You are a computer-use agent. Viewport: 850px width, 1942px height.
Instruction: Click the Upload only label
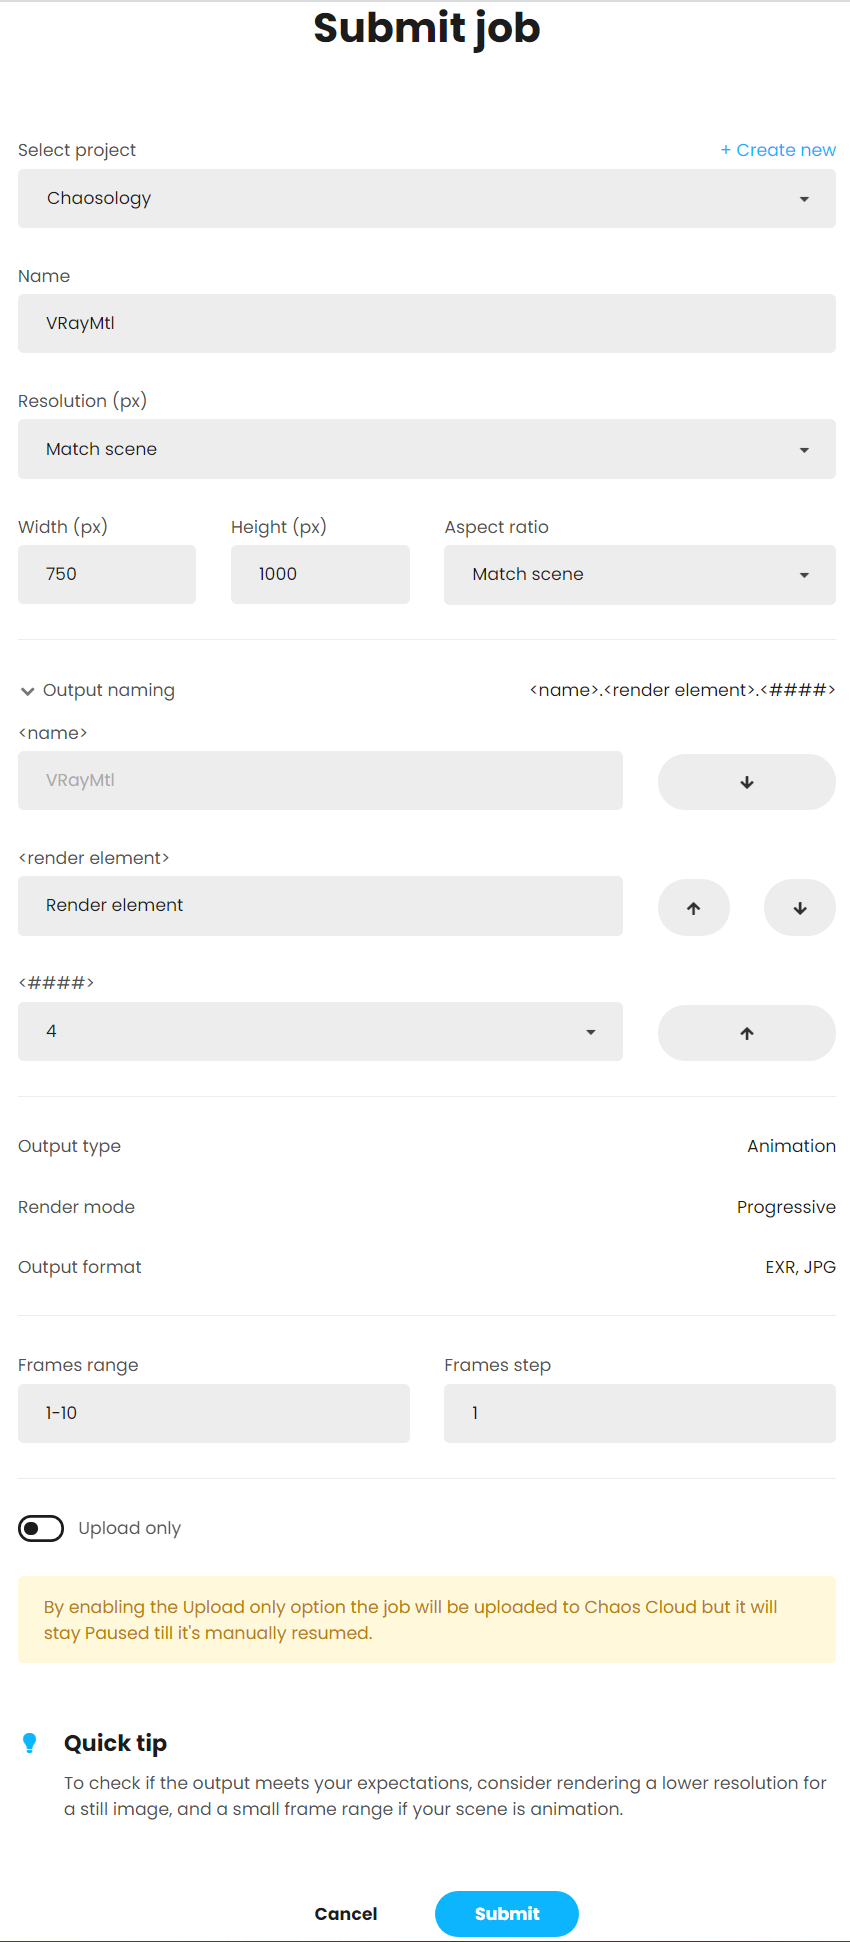click(130, 1528)
